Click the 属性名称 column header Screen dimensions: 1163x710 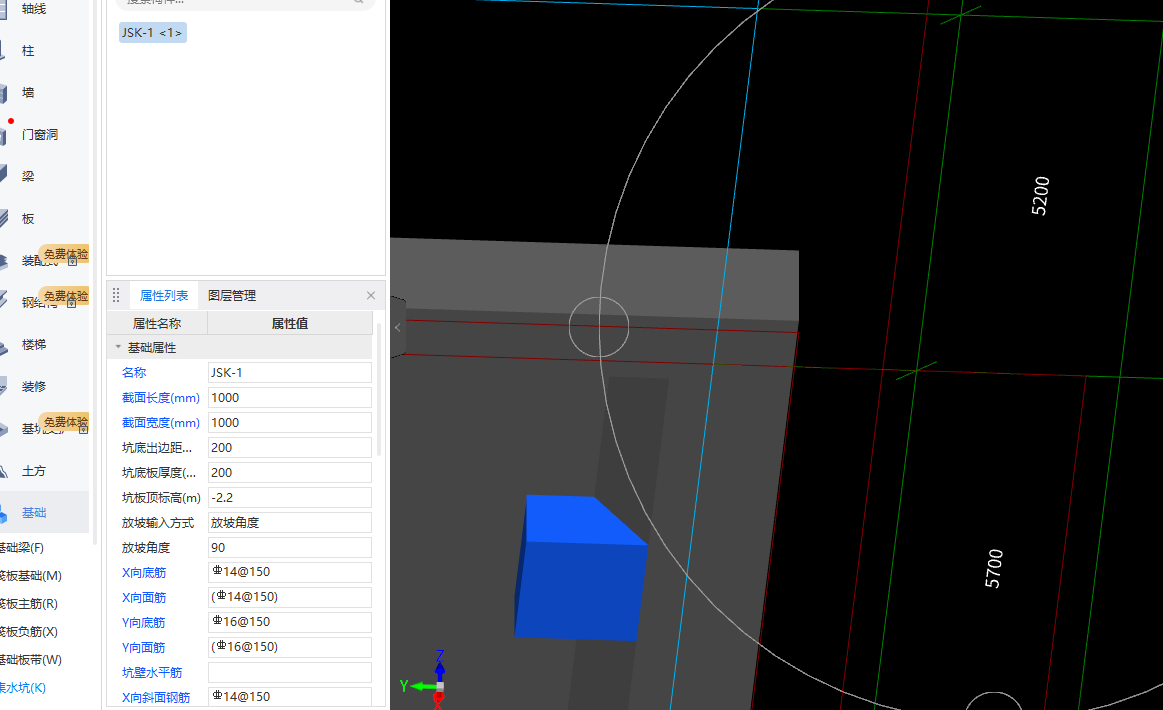click(157, 323)
